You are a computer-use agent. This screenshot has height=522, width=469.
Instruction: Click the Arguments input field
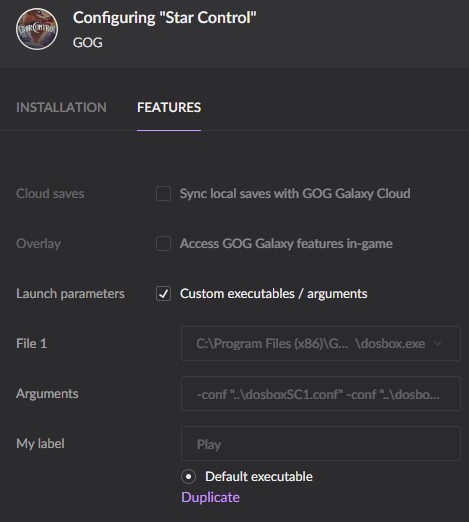click(321, 394)
